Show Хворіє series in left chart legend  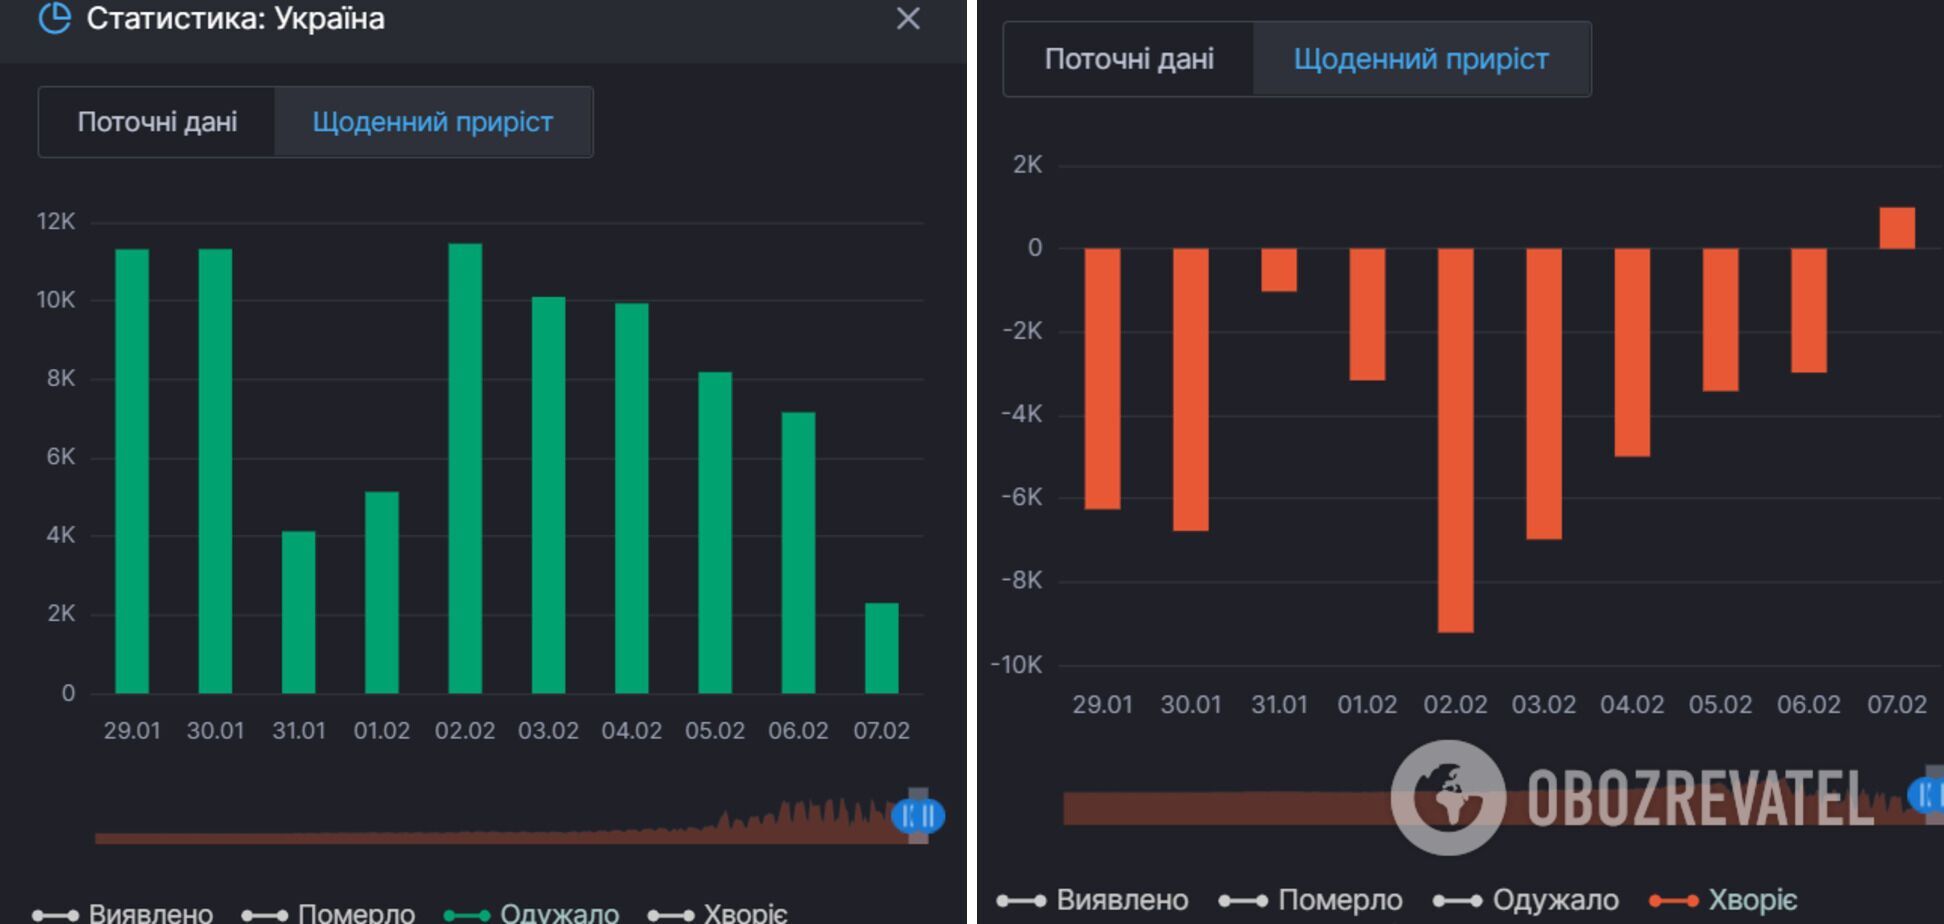(718, 912)
